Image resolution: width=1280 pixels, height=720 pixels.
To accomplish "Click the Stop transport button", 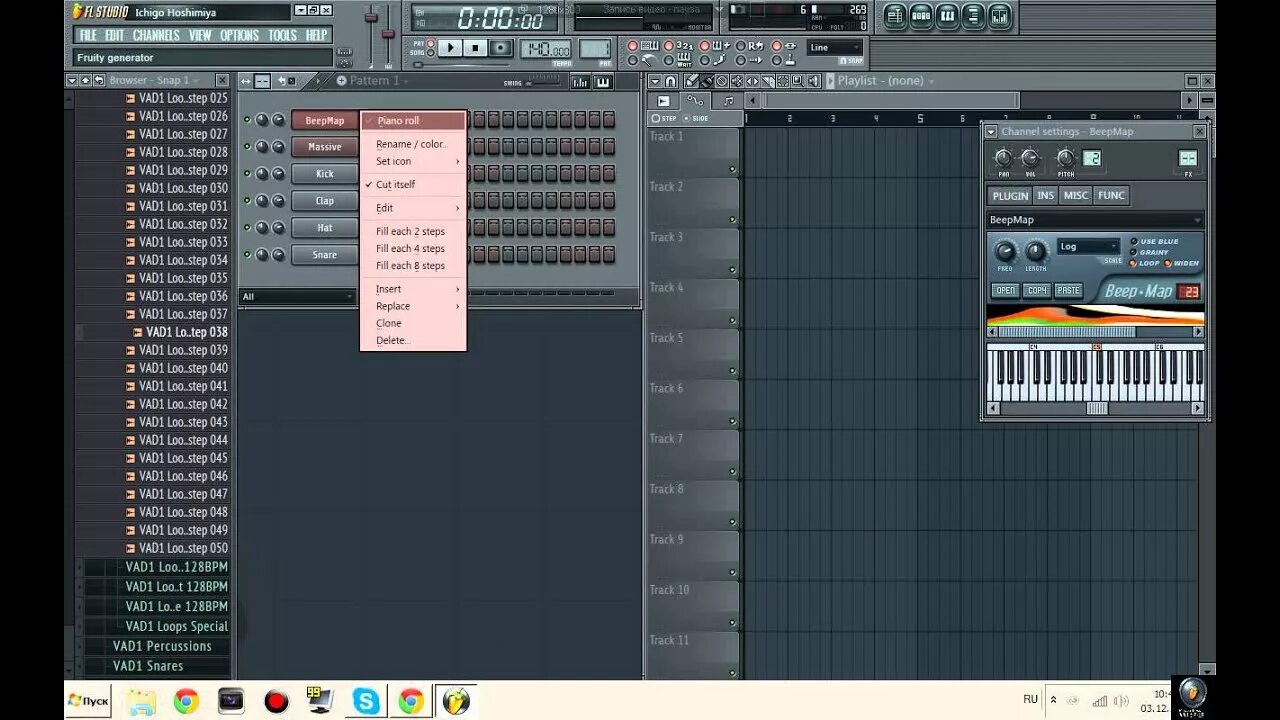I will (x=475, y=48).
